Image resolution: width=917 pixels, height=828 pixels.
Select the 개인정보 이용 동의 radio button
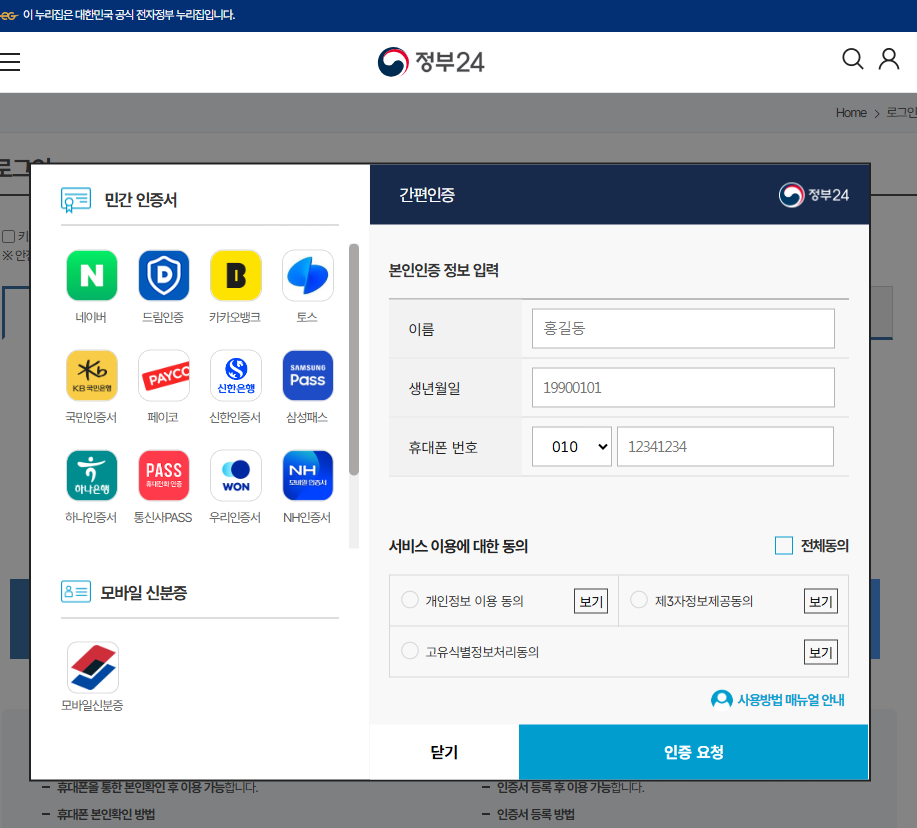(x=410, y=598)
